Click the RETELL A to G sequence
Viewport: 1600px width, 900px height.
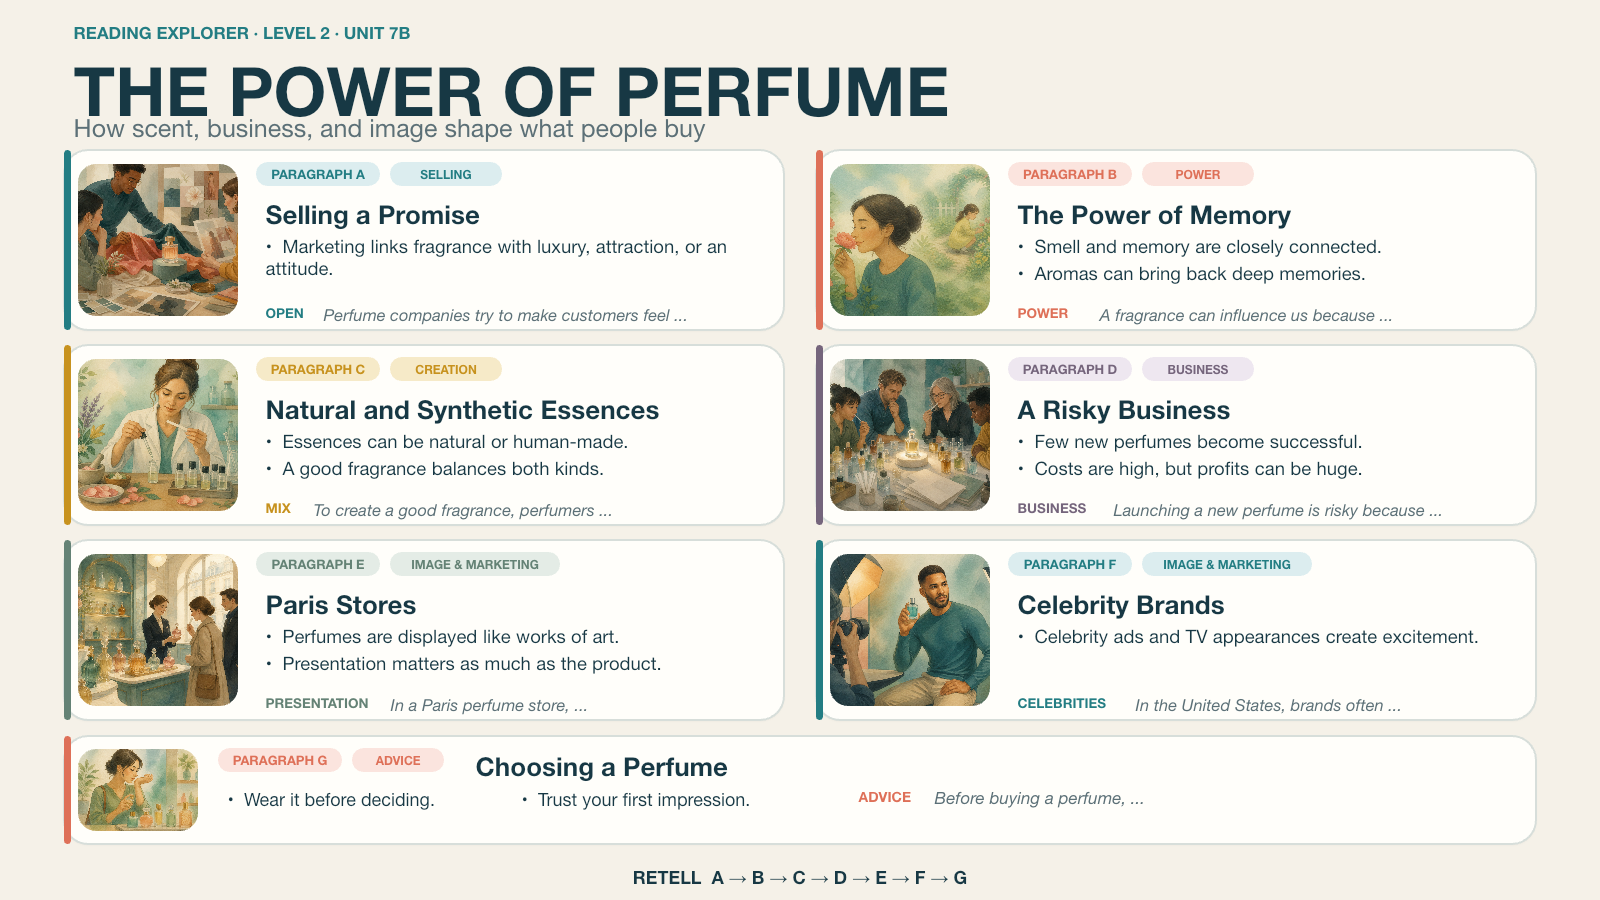click(800, 877)
